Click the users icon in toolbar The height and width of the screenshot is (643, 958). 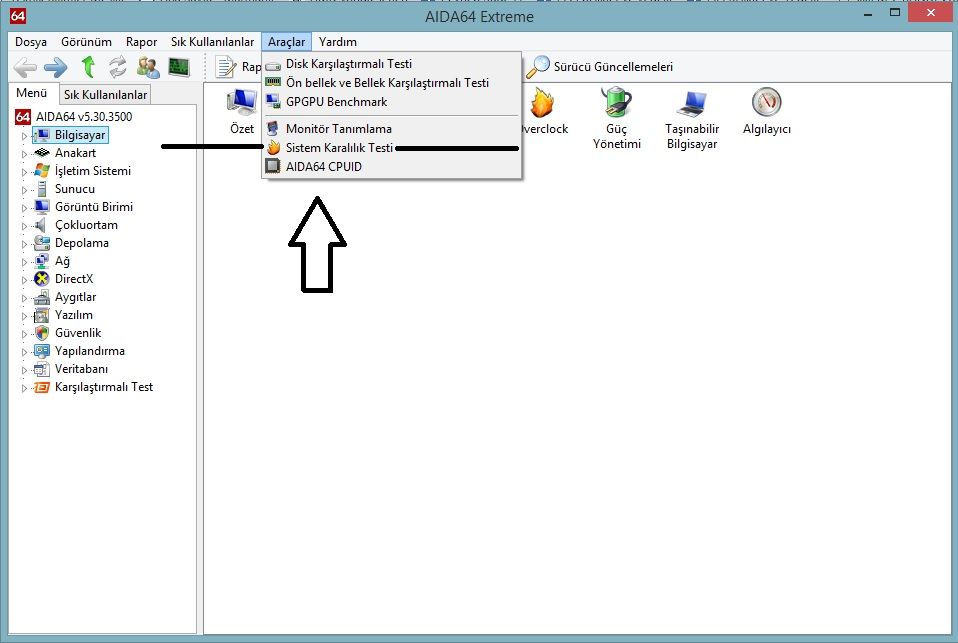148,67
